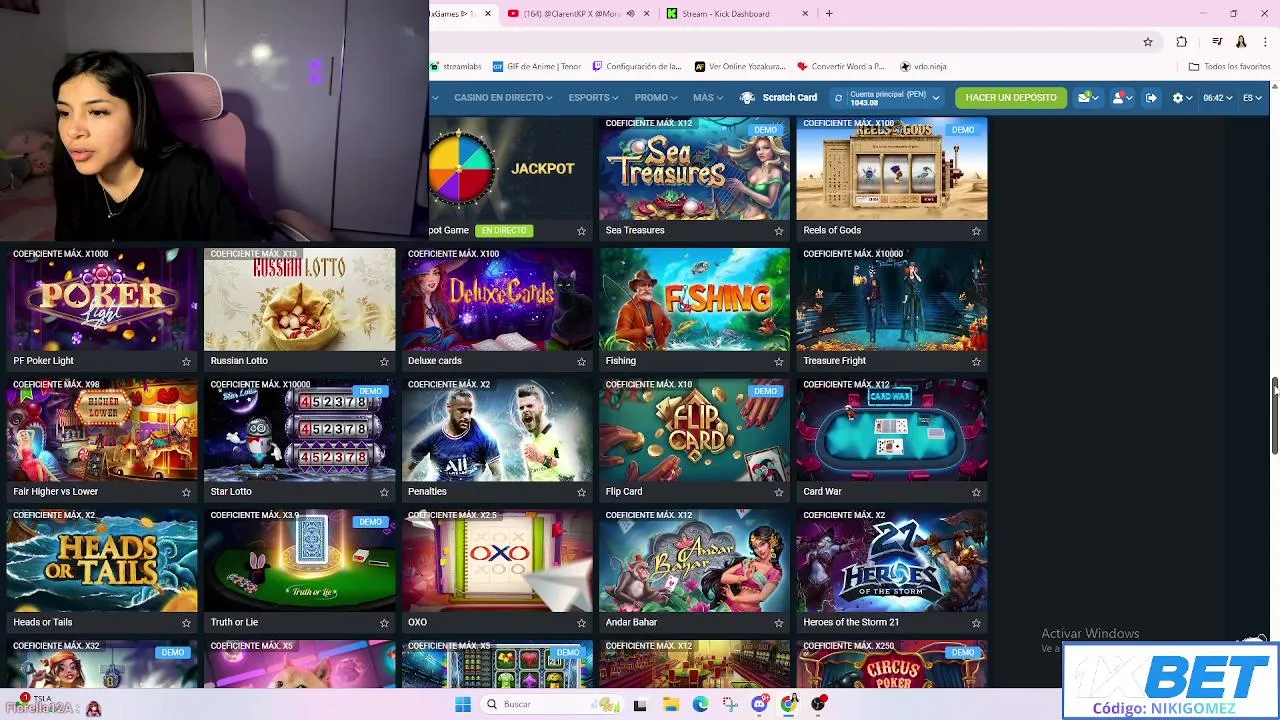The image size is (1280, 720).
Task: Favorite the Heads or Tails star
Action: coord(186,623)
